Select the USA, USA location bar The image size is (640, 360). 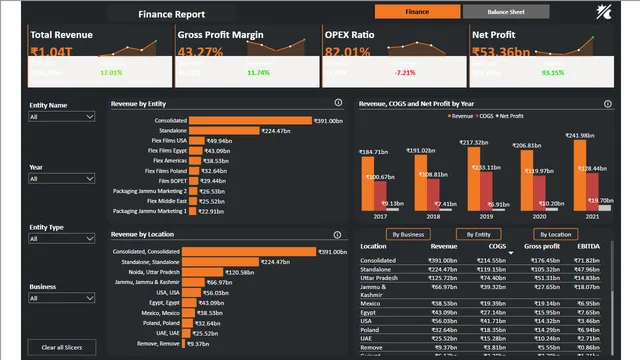coord(191,293)
